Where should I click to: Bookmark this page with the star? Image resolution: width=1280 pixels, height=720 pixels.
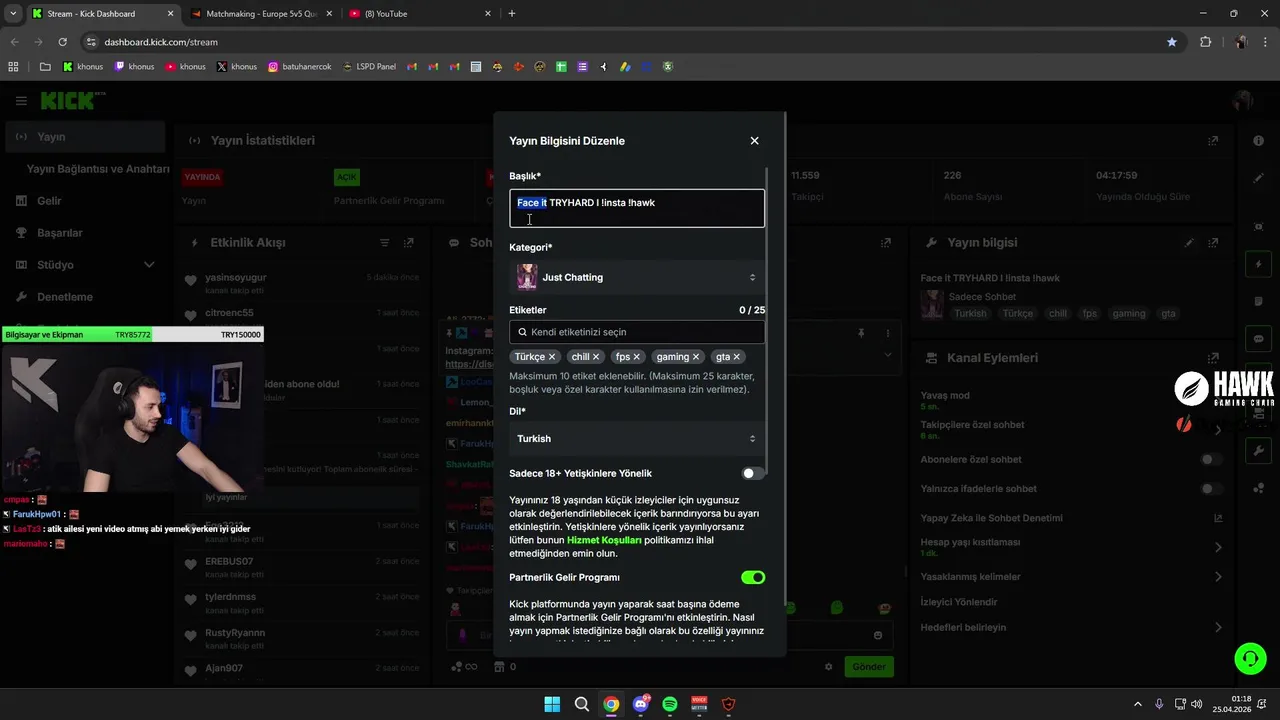pyautogui.click(x=1172, y=42)
